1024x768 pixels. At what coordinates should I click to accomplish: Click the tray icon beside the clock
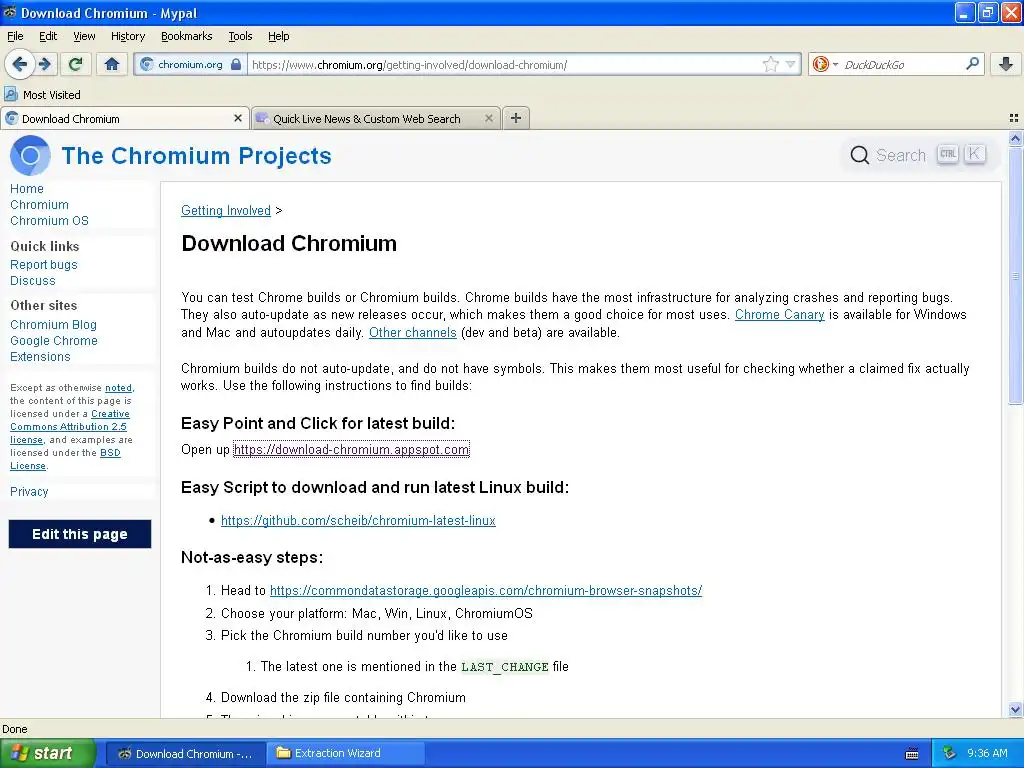(949, 754)
